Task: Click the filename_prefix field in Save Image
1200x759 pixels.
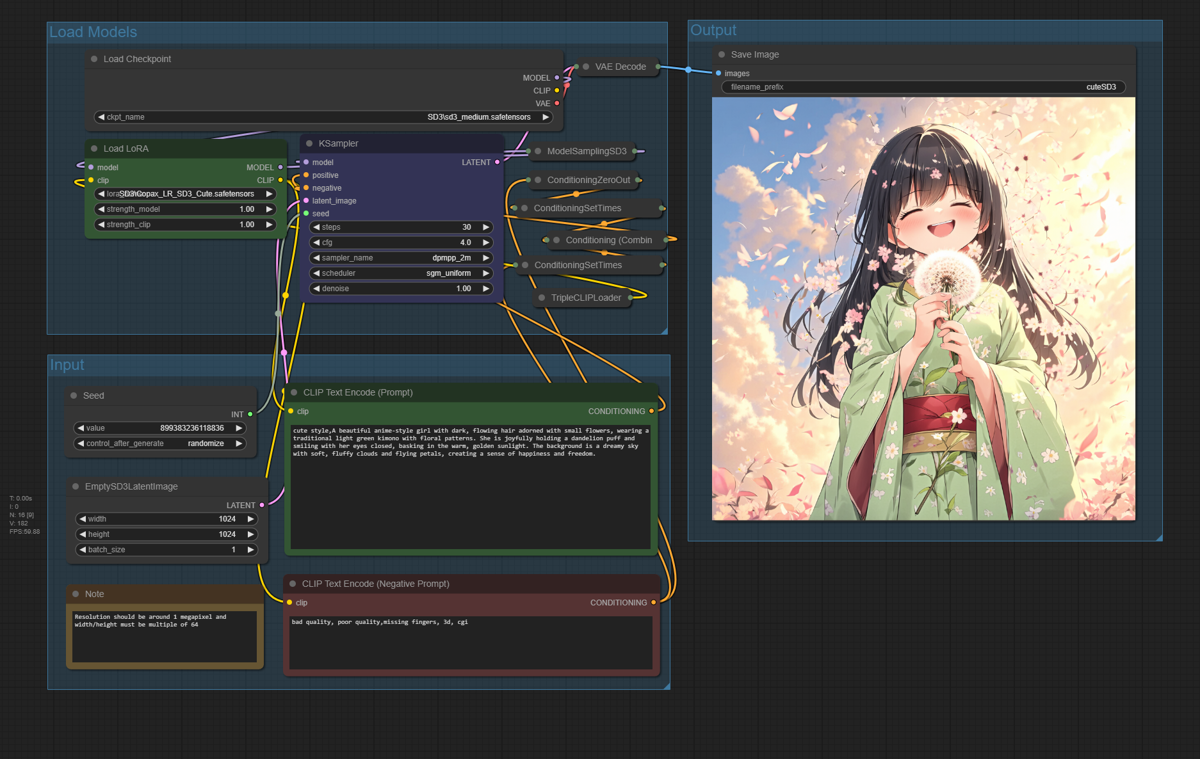Action: click(x=923, y=87)
